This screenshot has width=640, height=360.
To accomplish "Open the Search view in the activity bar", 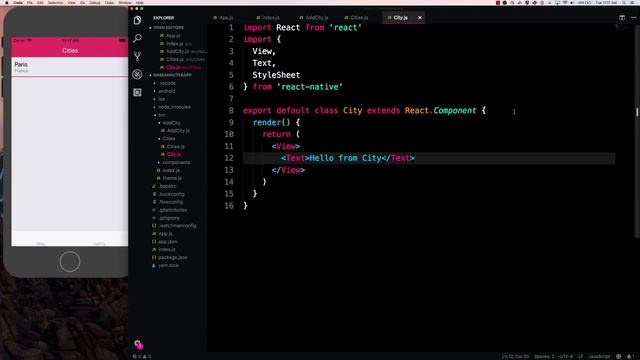I will pyautogui.click(x=137, y=38).
